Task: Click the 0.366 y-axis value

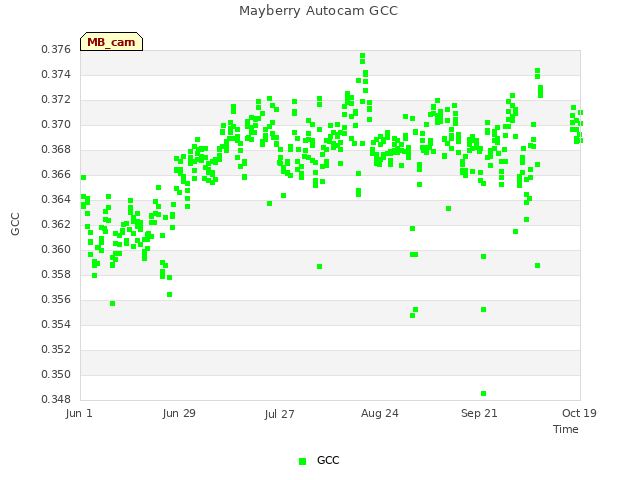Action: pos(56,174)
